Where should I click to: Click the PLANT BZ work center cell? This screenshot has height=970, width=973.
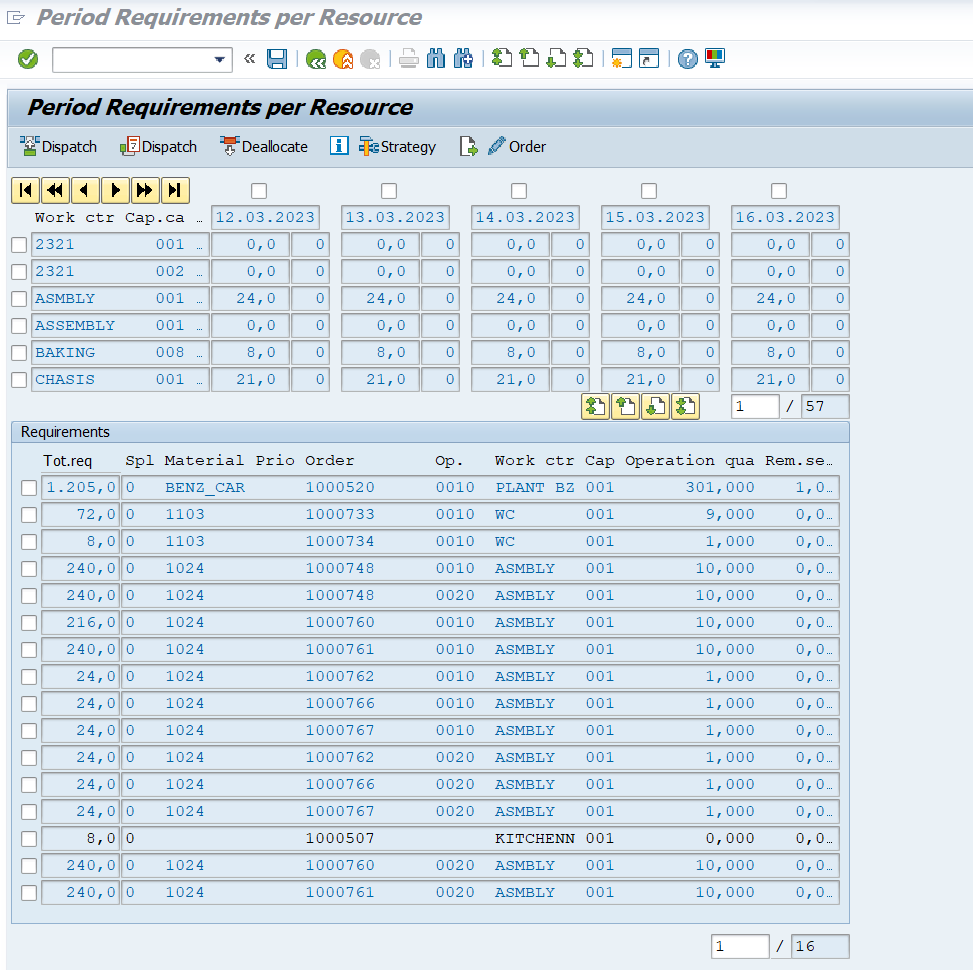point(535,488)
